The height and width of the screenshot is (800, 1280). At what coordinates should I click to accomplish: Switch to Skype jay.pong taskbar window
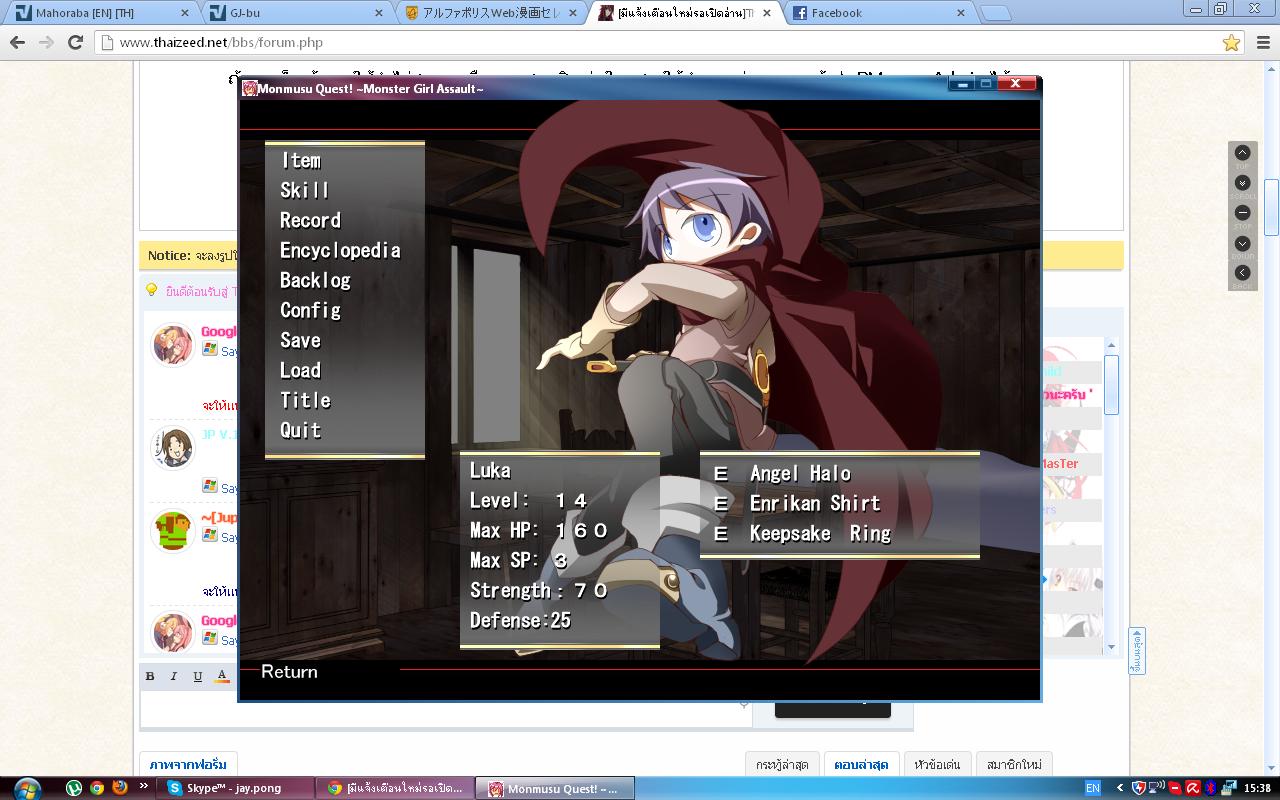235,788
